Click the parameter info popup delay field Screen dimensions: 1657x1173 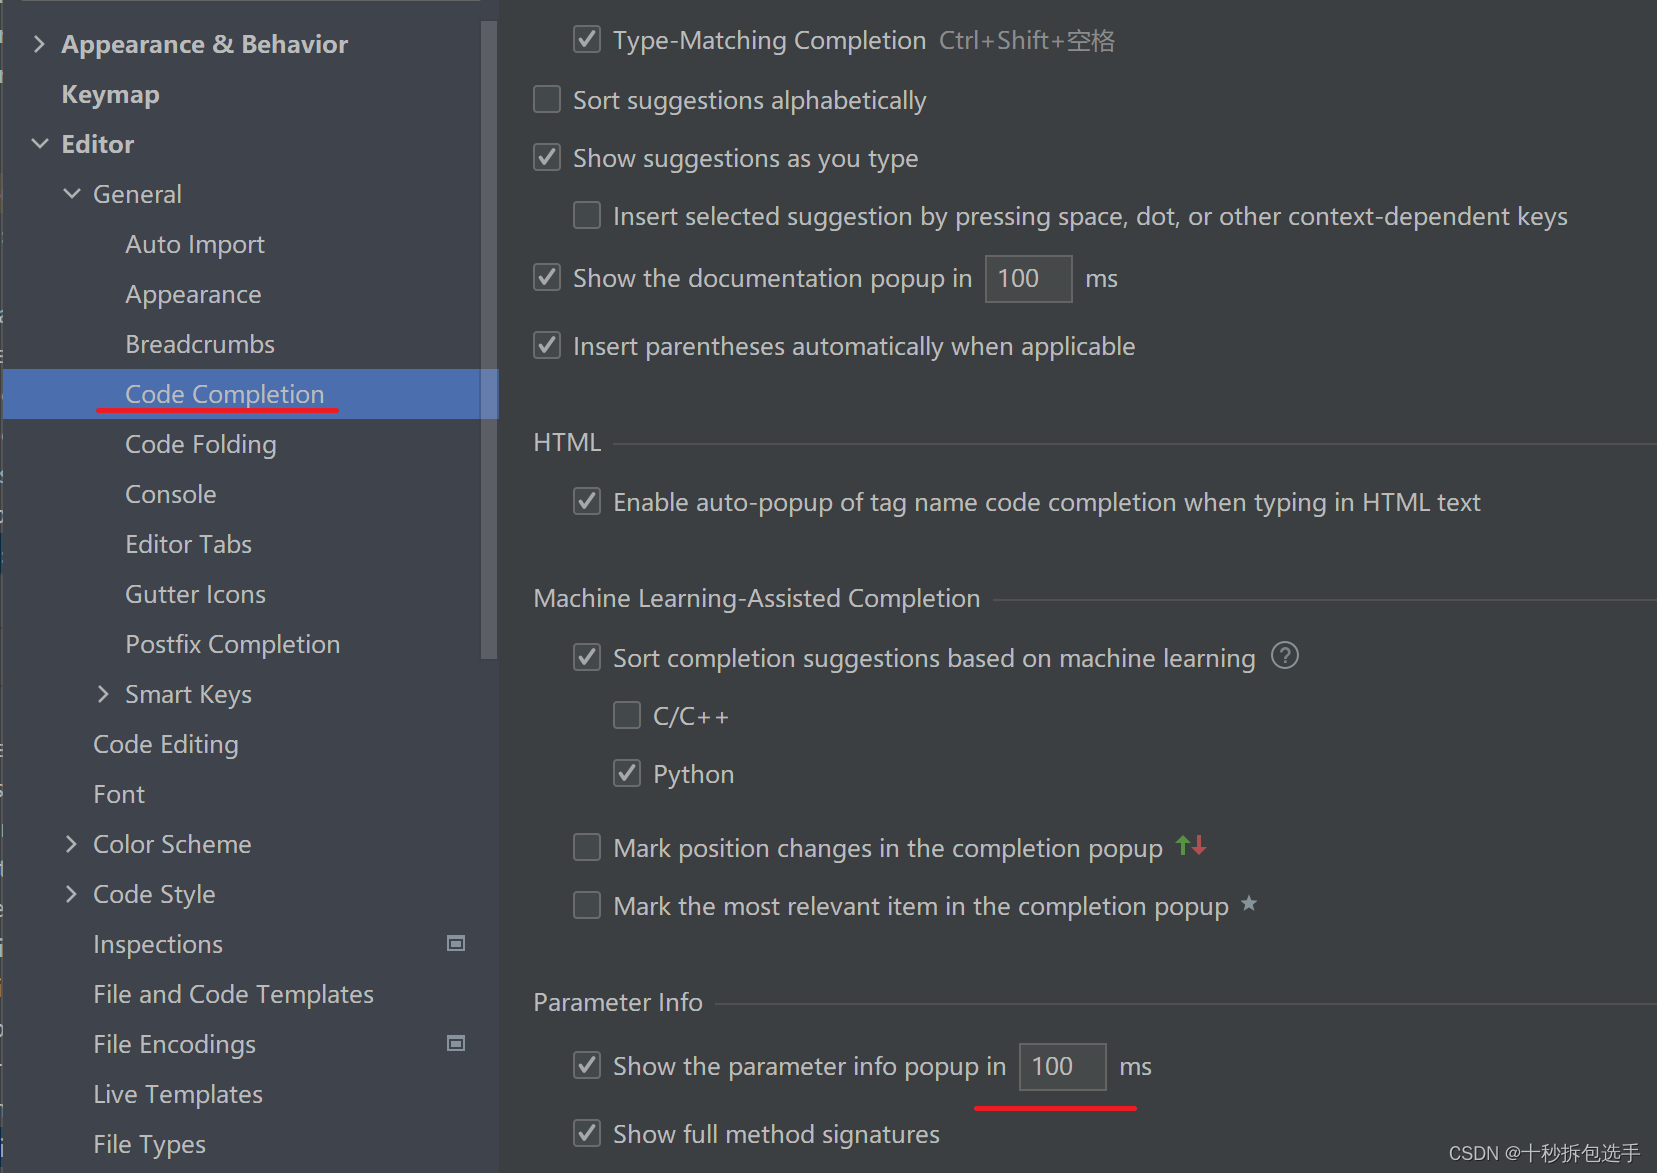(x=1062, y=1066)
